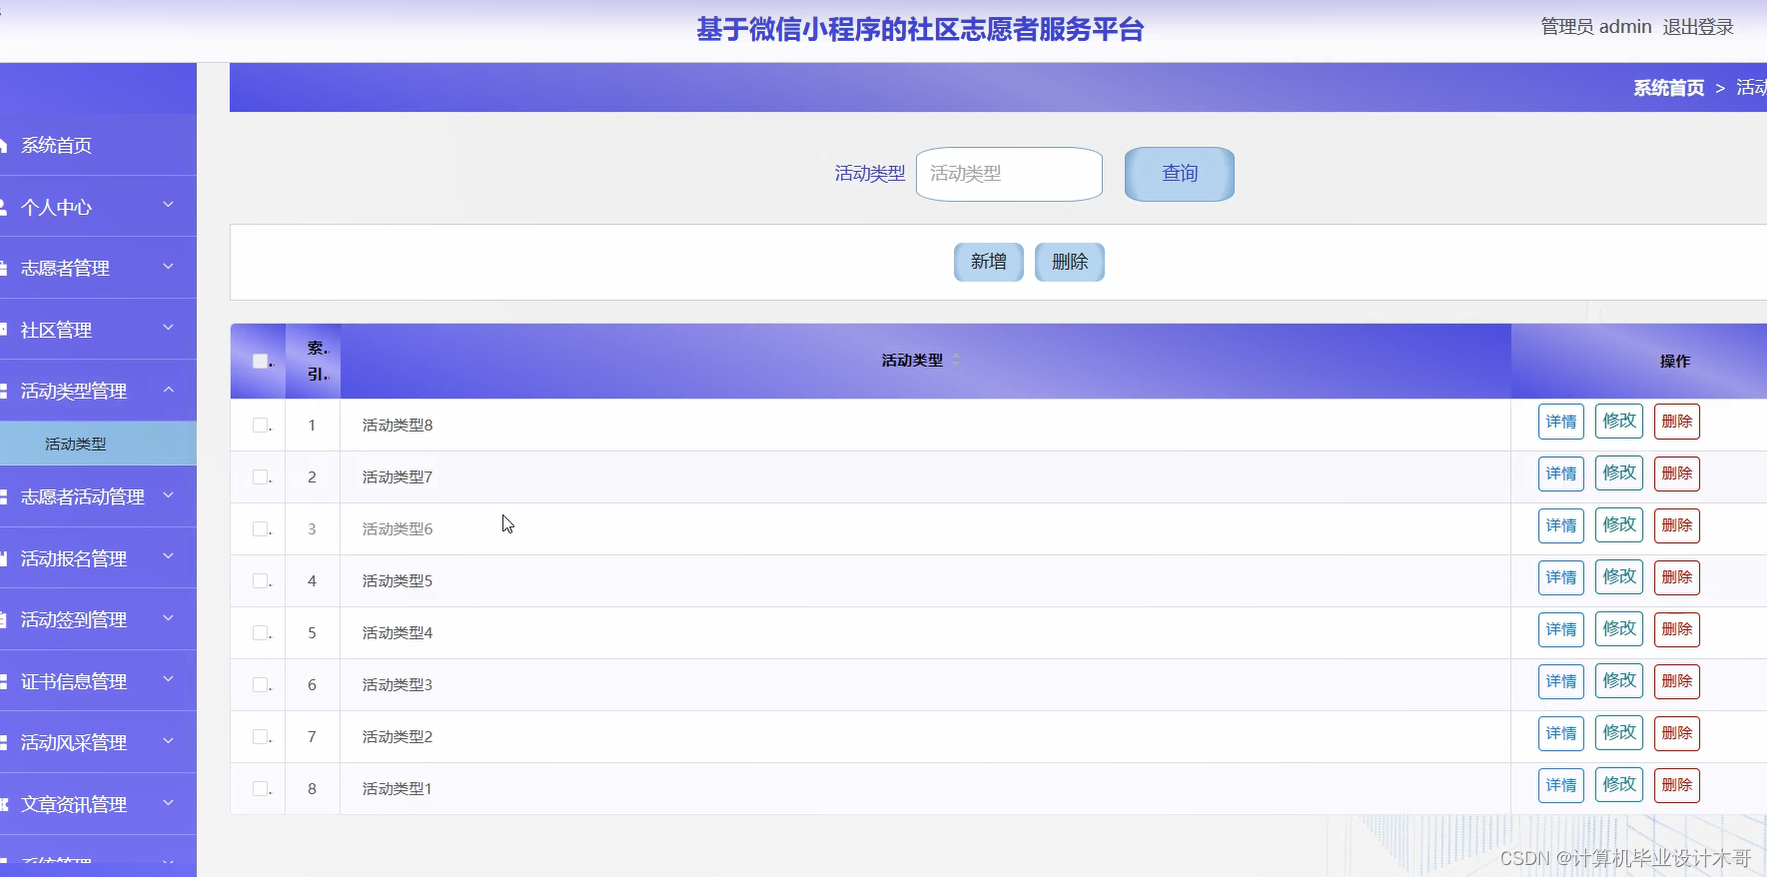Check the box for row 活动类型2
The height and width of the screenshot is (877, 1767).
pos(260,737)
